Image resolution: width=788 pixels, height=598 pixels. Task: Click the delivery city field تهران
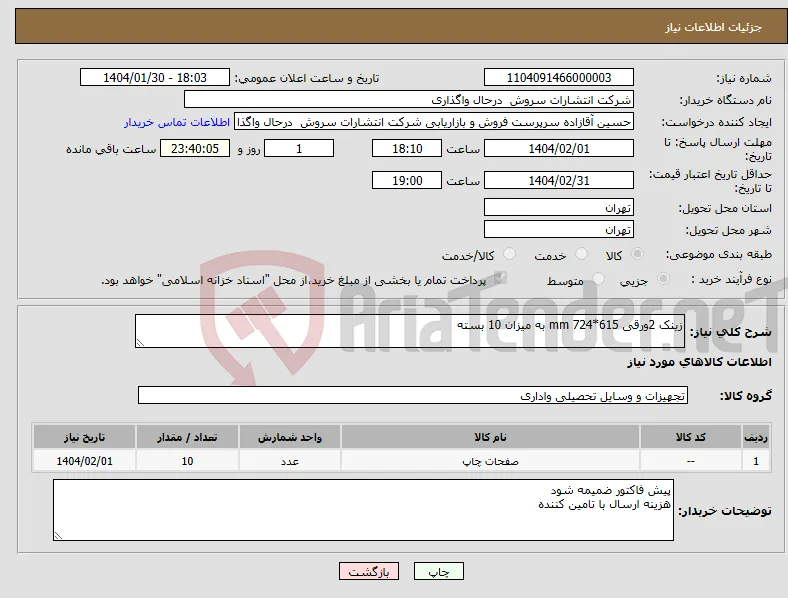[x=558, y=229]
